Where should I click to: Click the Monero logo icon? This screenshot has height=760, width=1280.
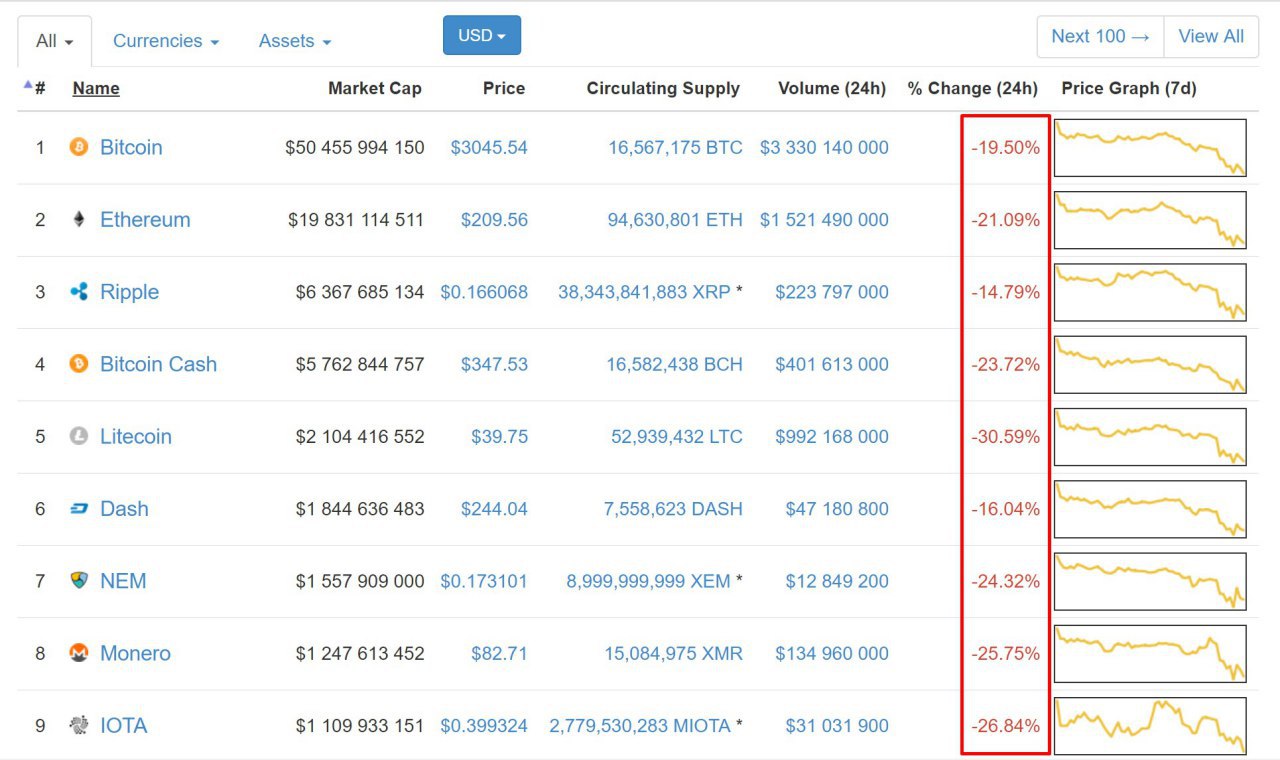(79, 653)
